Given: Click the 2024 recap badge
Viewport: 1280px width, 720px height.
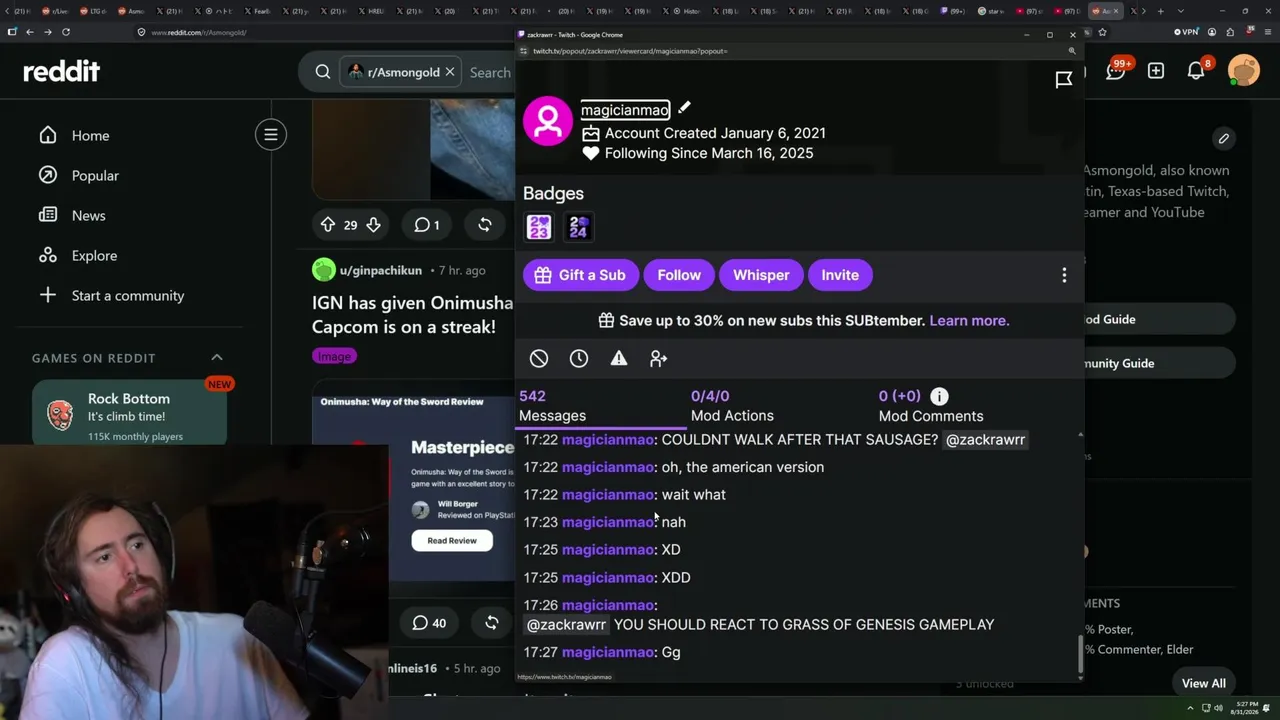Looking at the screenshot, I should tap(578, 227).
